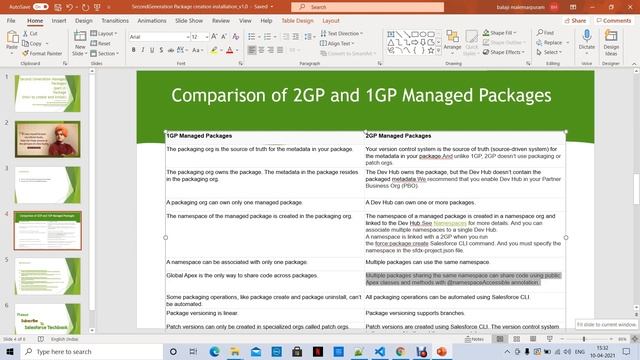Open the Layout dropdown

(x=104, y=33)
